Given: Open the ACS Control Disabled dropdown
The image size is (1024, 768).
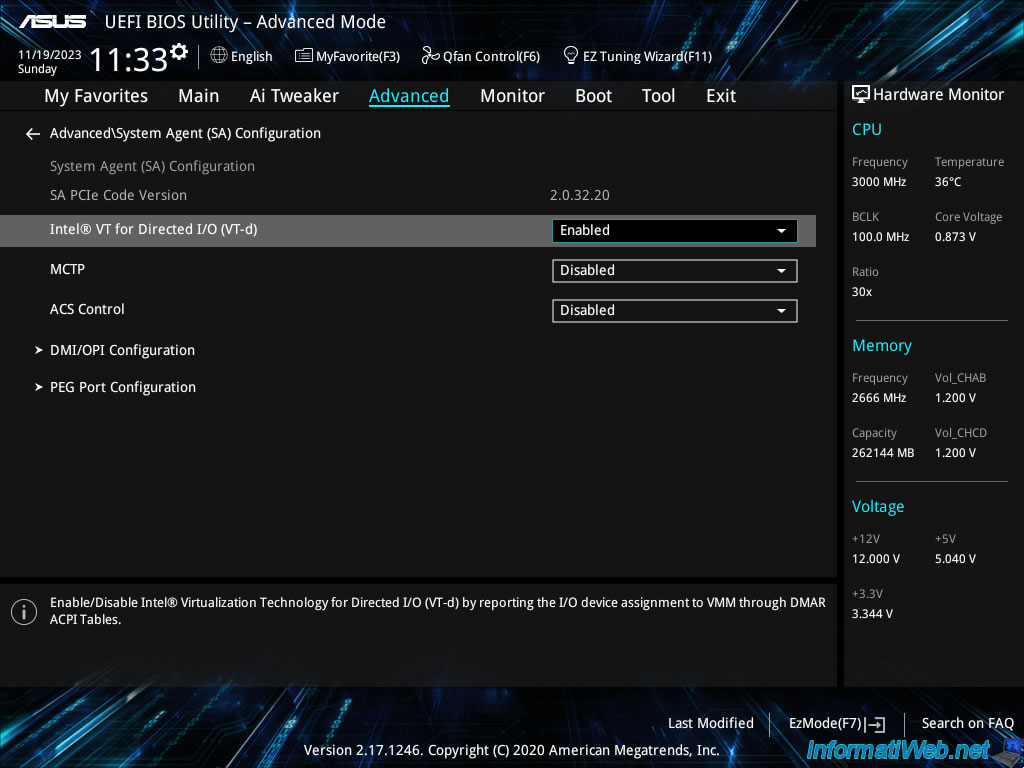Looking at the screenshot, I should click(675, 311).
